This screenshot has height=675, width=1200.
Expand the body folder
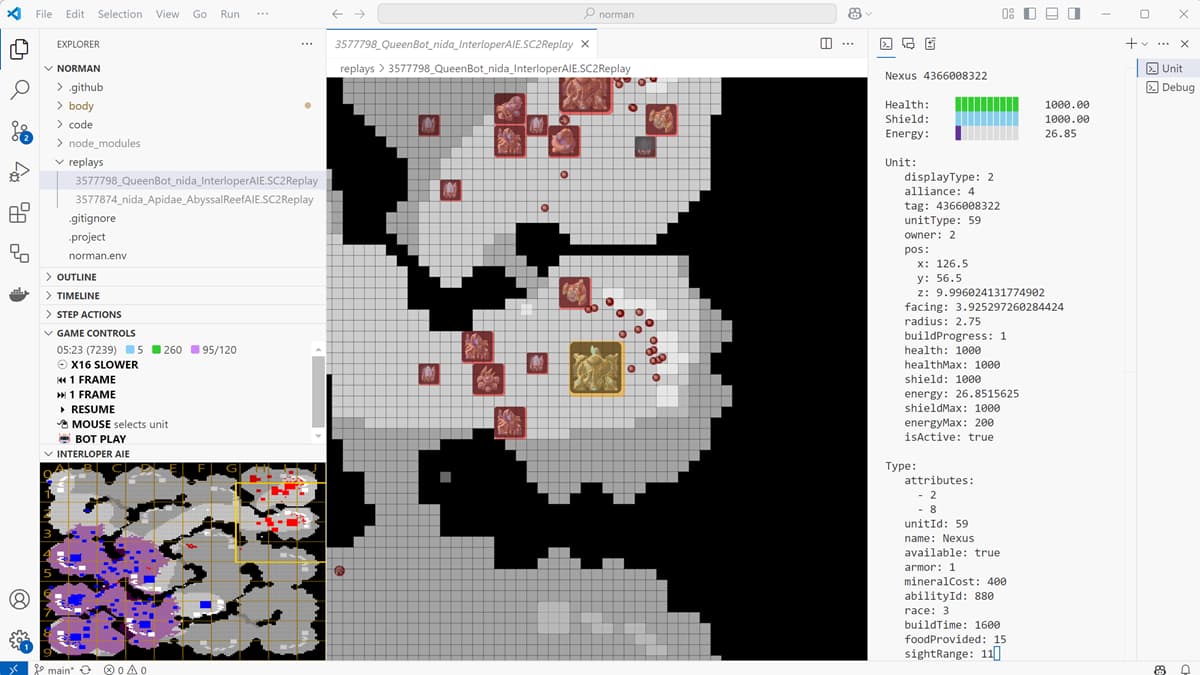pyautogui.click(x=81, y=106)
